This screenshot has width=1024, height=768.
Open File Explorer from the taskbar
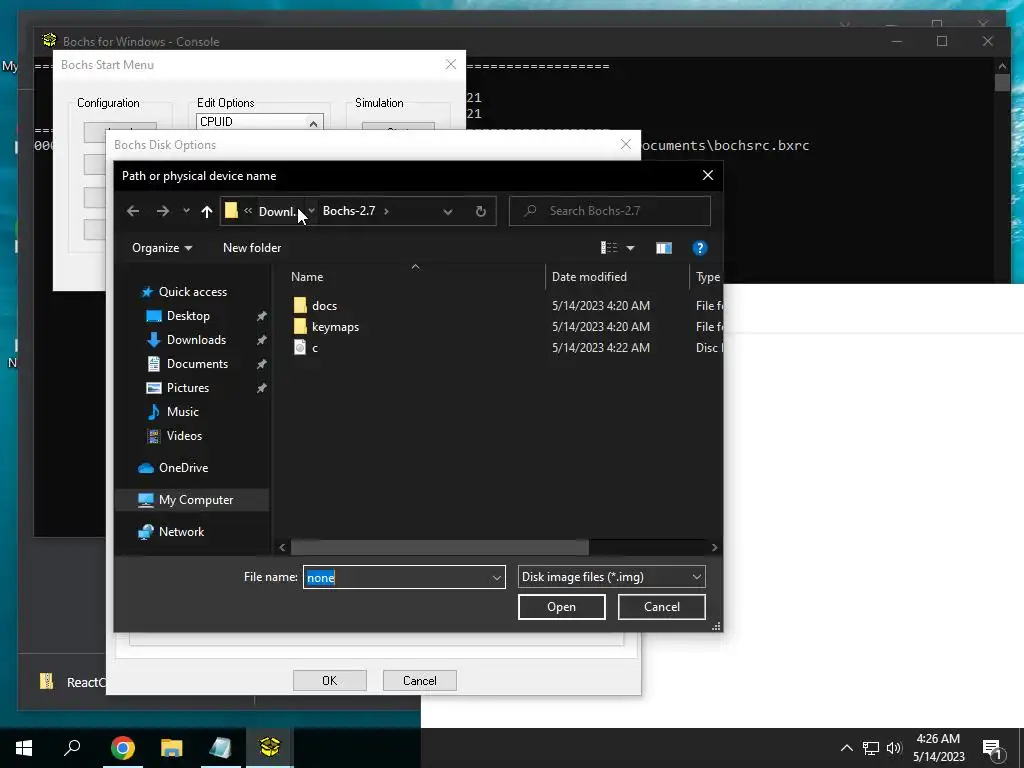tap(171, 748)
